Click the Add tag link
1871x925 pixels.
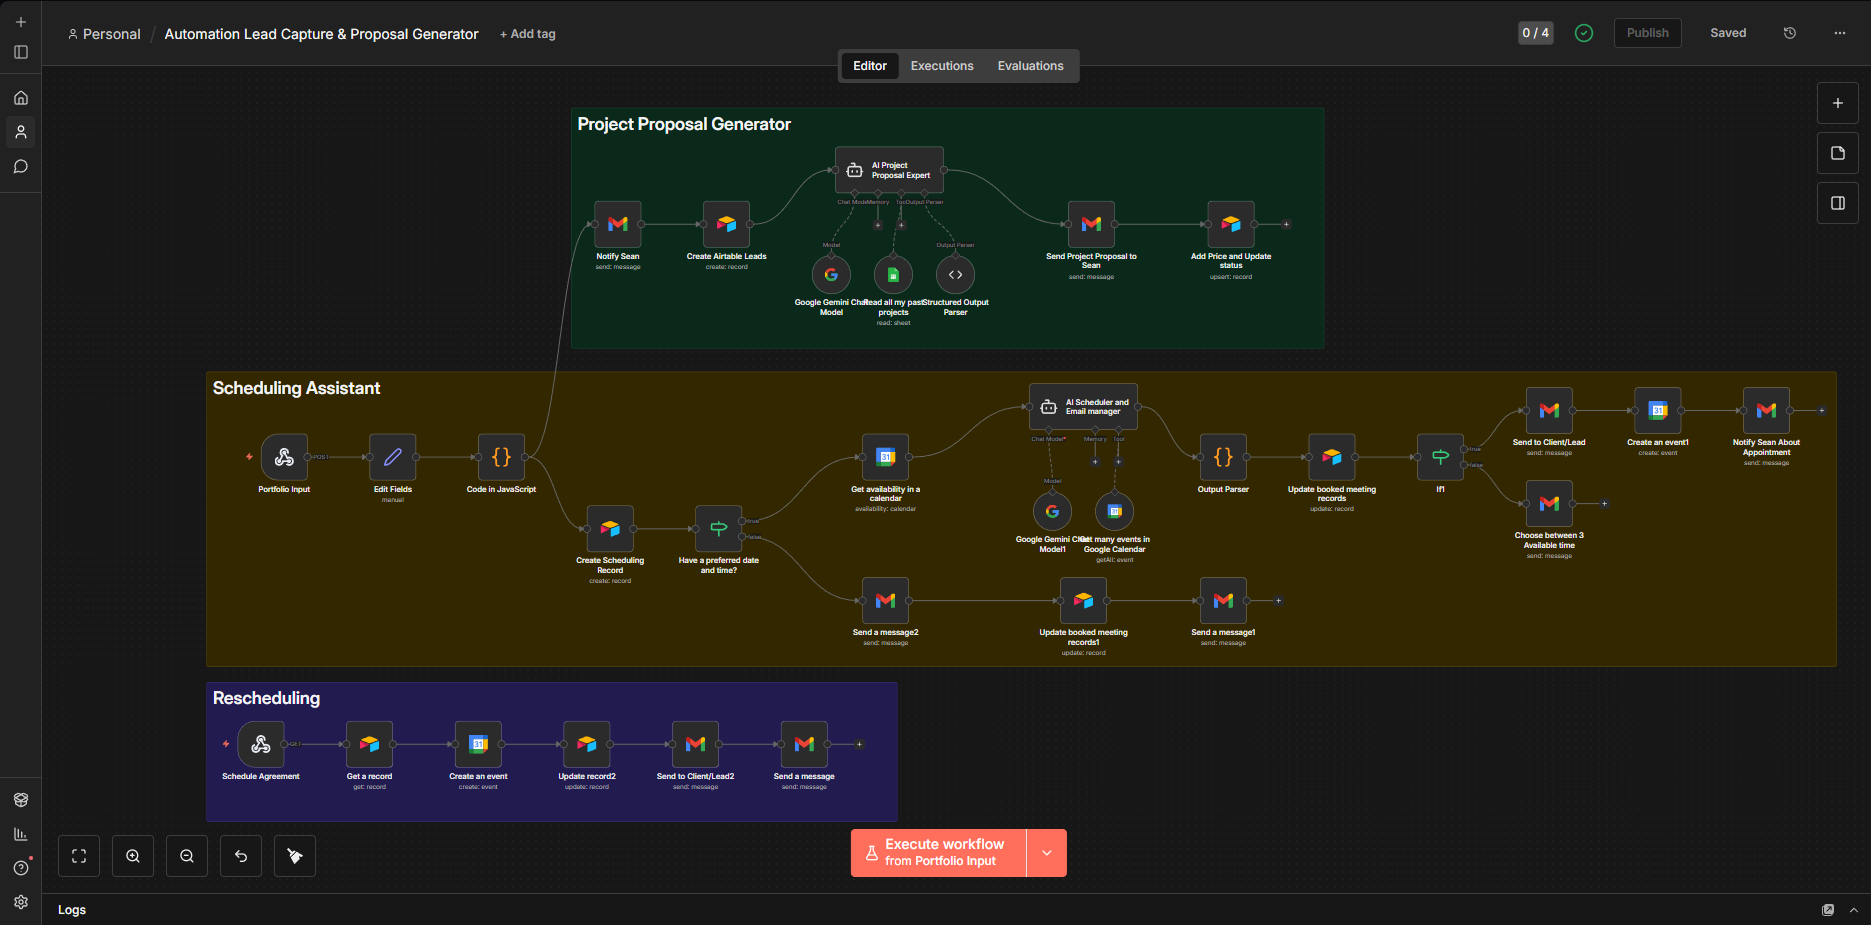pyautogui.click(x=528, y=34)
